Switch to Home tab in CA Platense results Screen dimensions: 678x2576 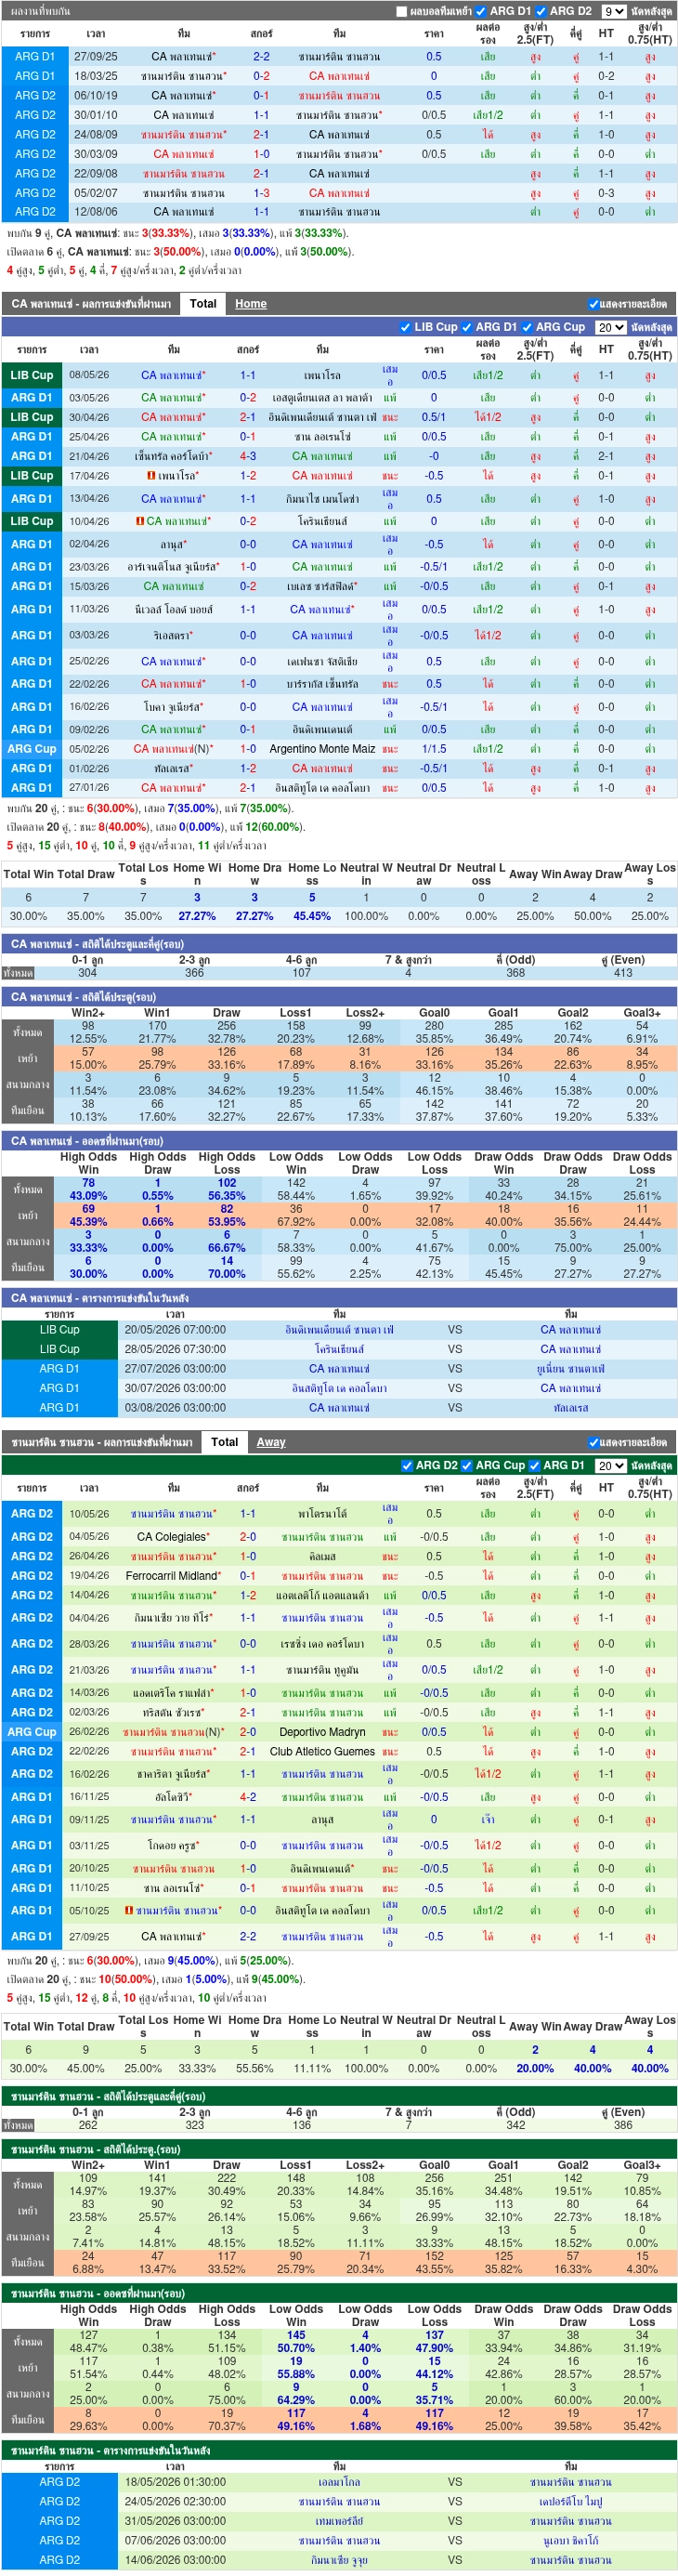[251, 304]
